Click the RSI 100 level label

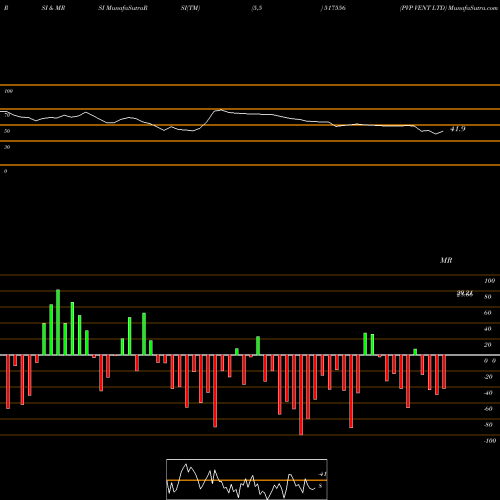pyautogui.click(x=9, y=91)
